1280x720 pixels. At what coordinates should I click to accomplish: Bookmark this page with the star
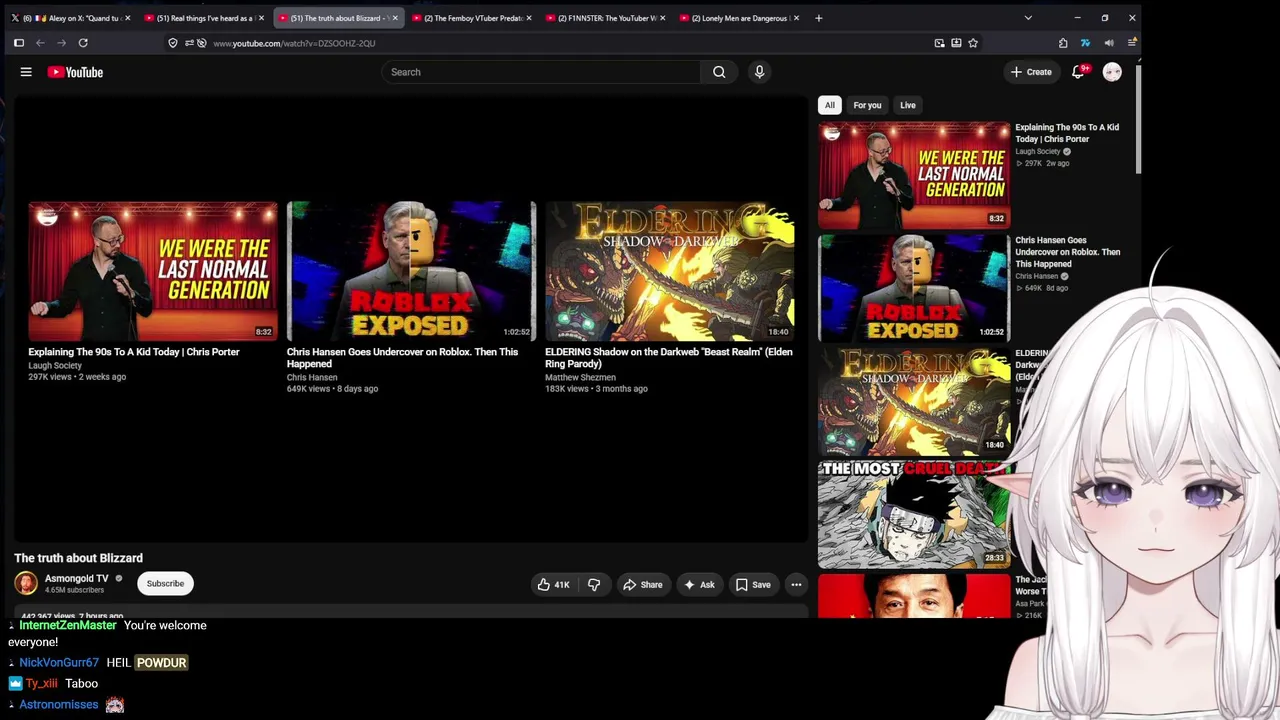pyautogui.click(x=973, y=43)
